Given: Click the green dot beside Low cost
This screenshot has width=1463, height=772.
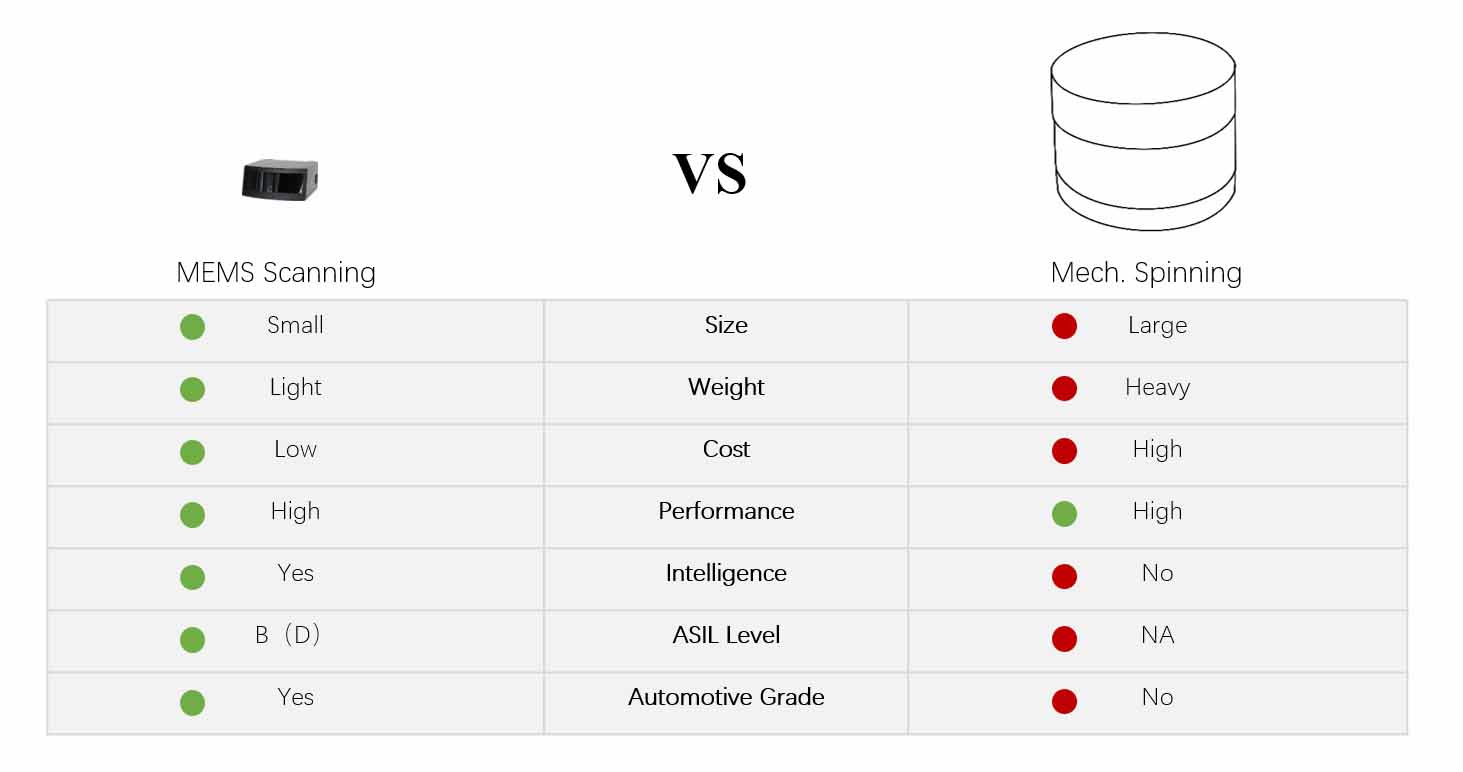Looking at the screenshot, I should tap(193, 452).
